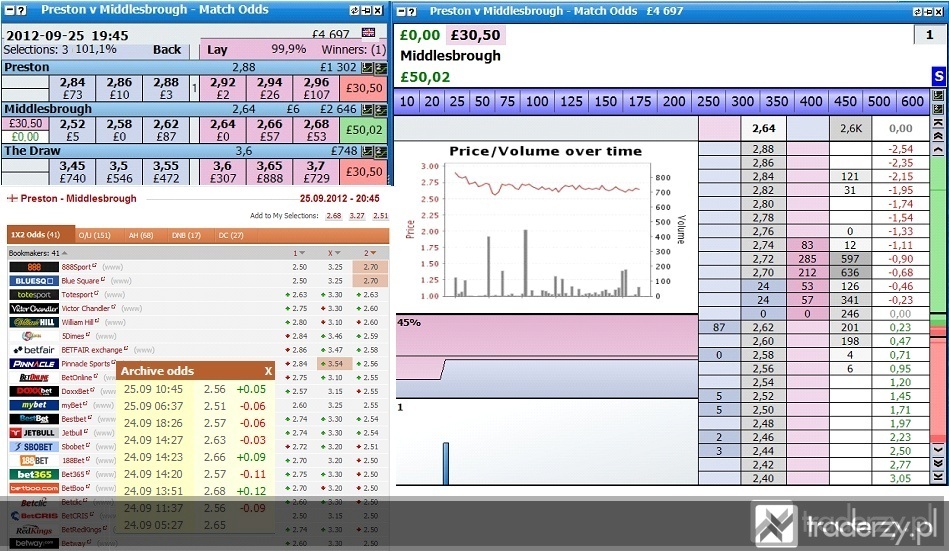Click the second chart icon beside stake bar
This screenshot has height=551, width=949.
point(938,109)
